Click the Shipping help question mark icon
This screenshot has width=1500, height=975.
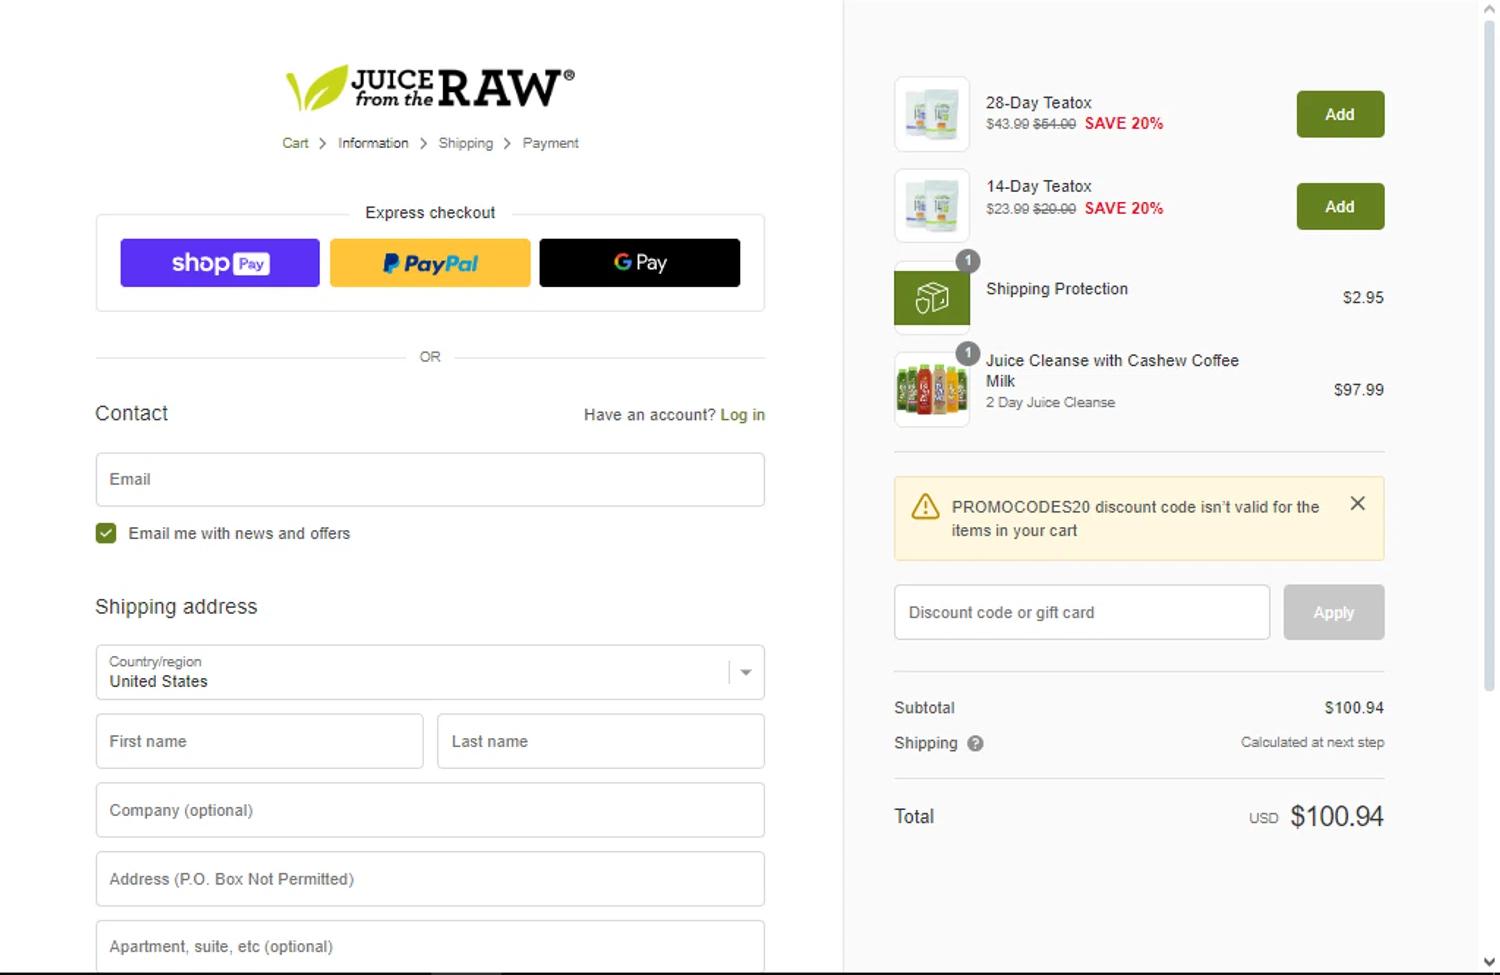coord(975,743)
